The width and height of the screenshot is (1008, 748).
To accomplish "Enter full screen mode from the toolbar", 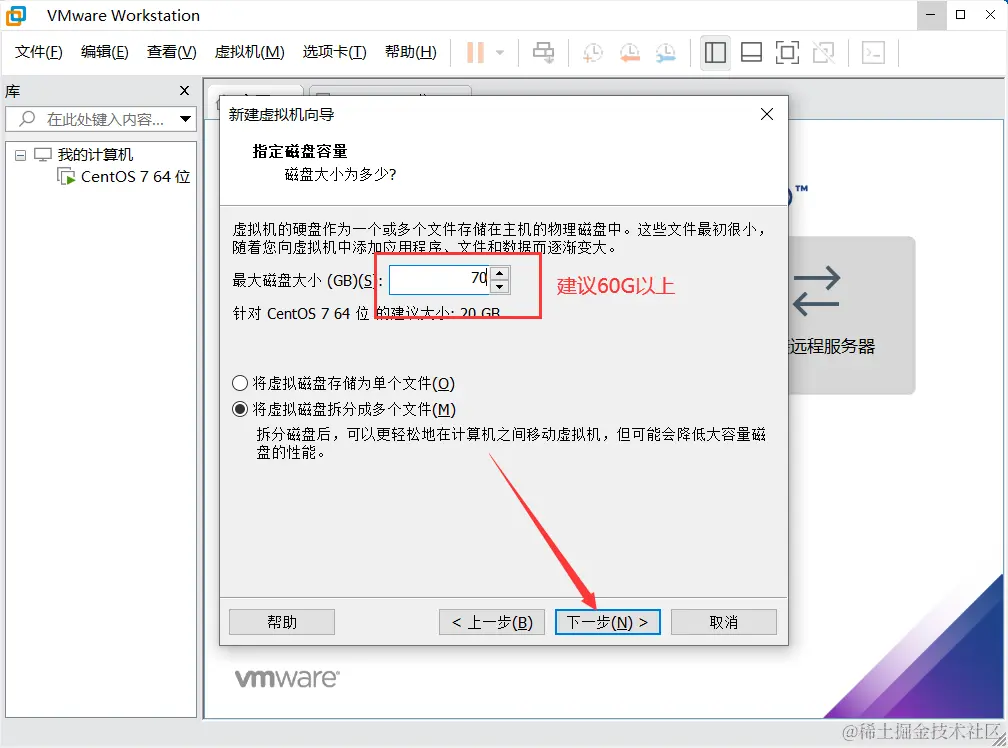I will (787, 52).
